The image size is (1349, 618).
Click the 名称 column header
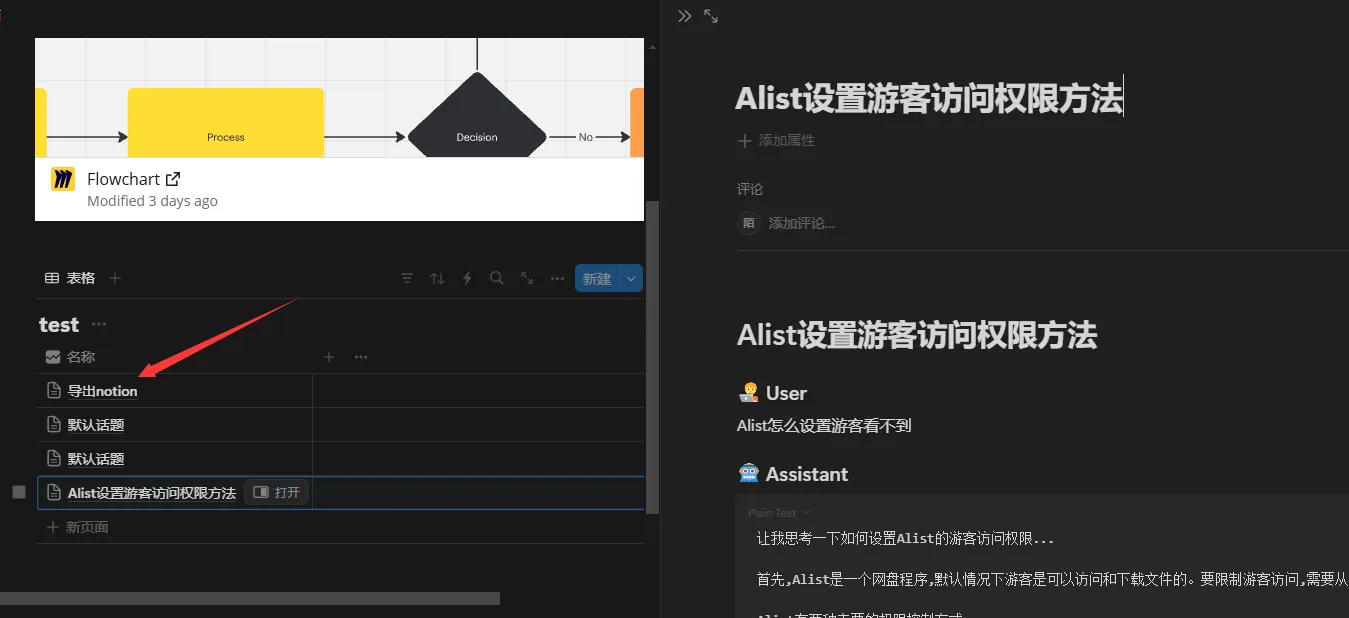pyautogui.click(x=71, y=357)
